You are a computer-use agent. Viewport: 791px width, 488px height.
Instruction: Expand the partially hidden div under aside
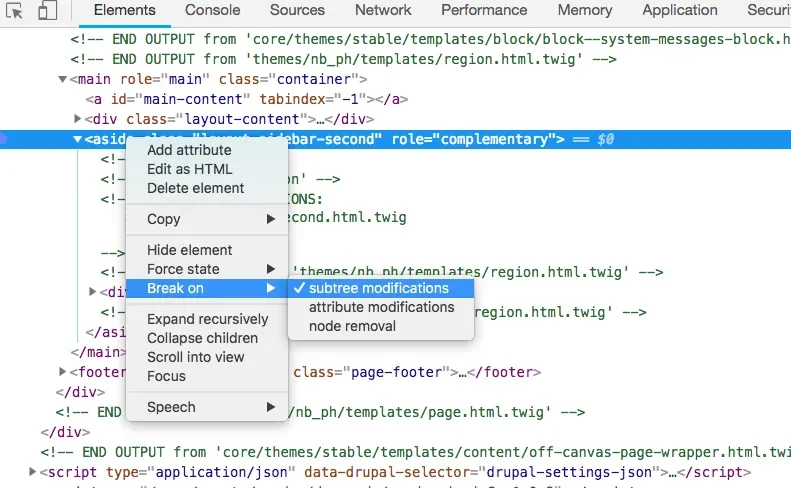[x=92, y=291]
